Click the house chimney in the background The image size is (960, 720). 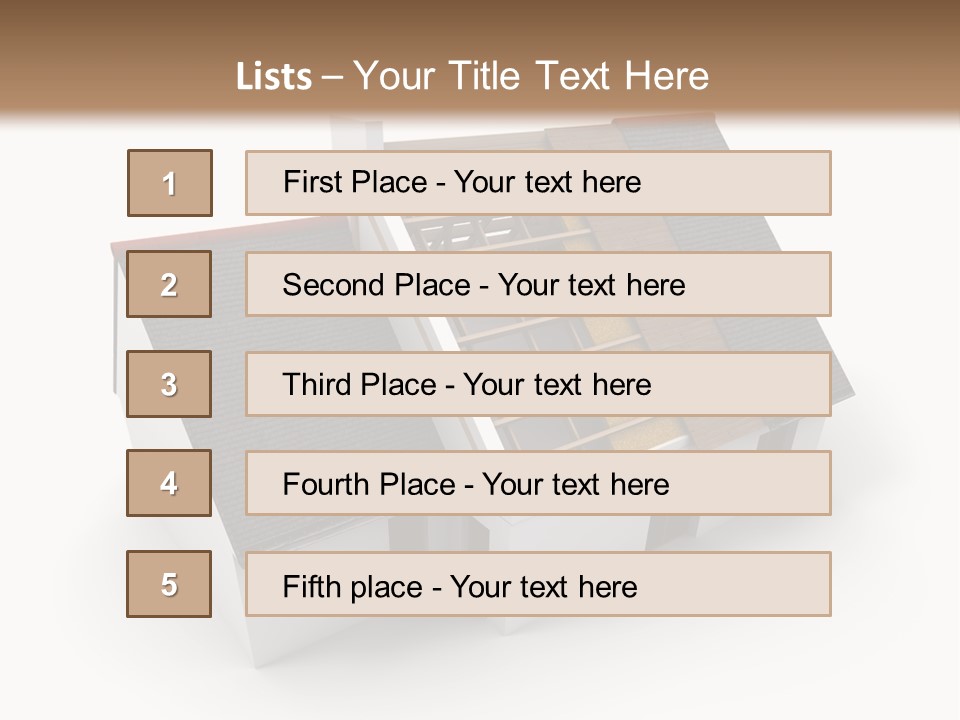point(350,135)
